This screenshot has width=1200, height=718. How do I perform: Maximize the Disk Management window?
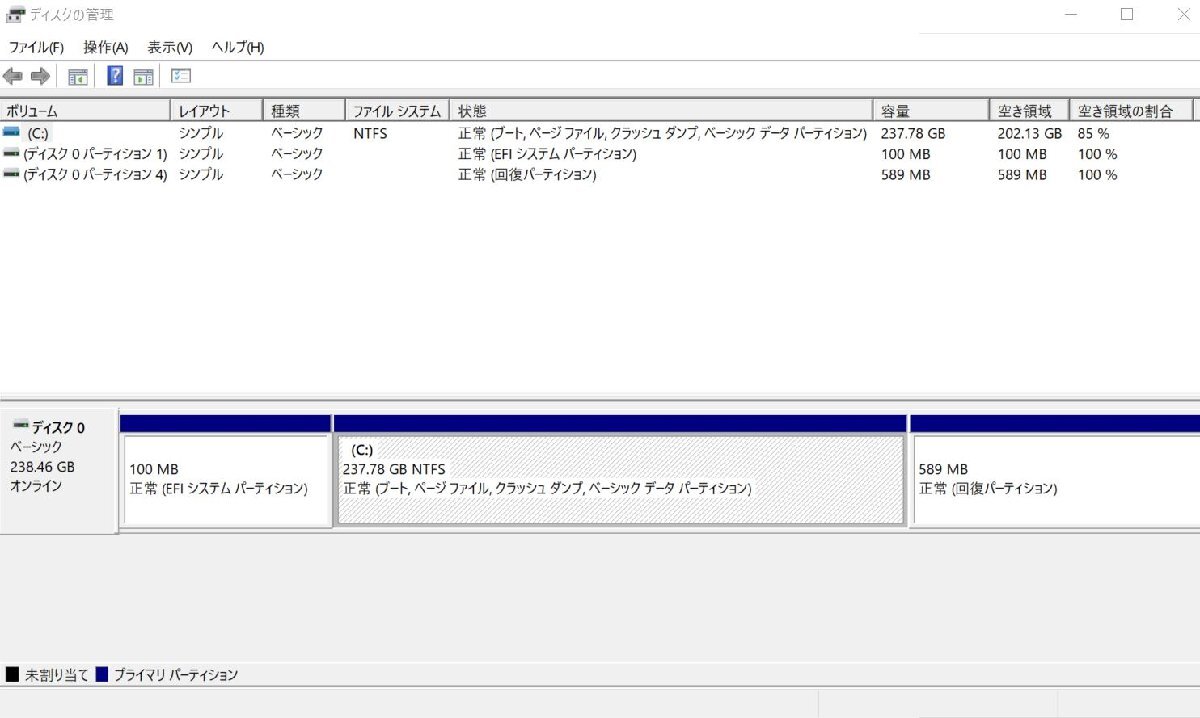click(1127, 14)
